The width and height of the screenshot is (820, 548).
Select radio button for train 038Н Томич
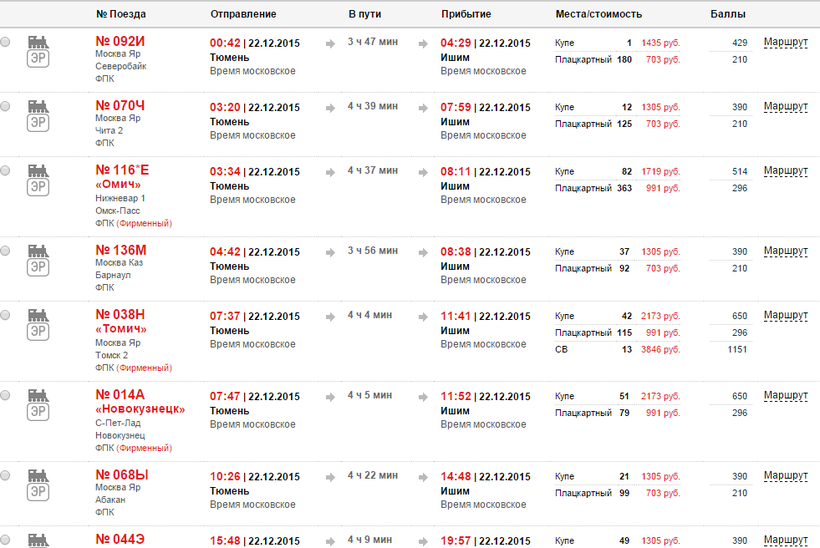coord(6,314)
